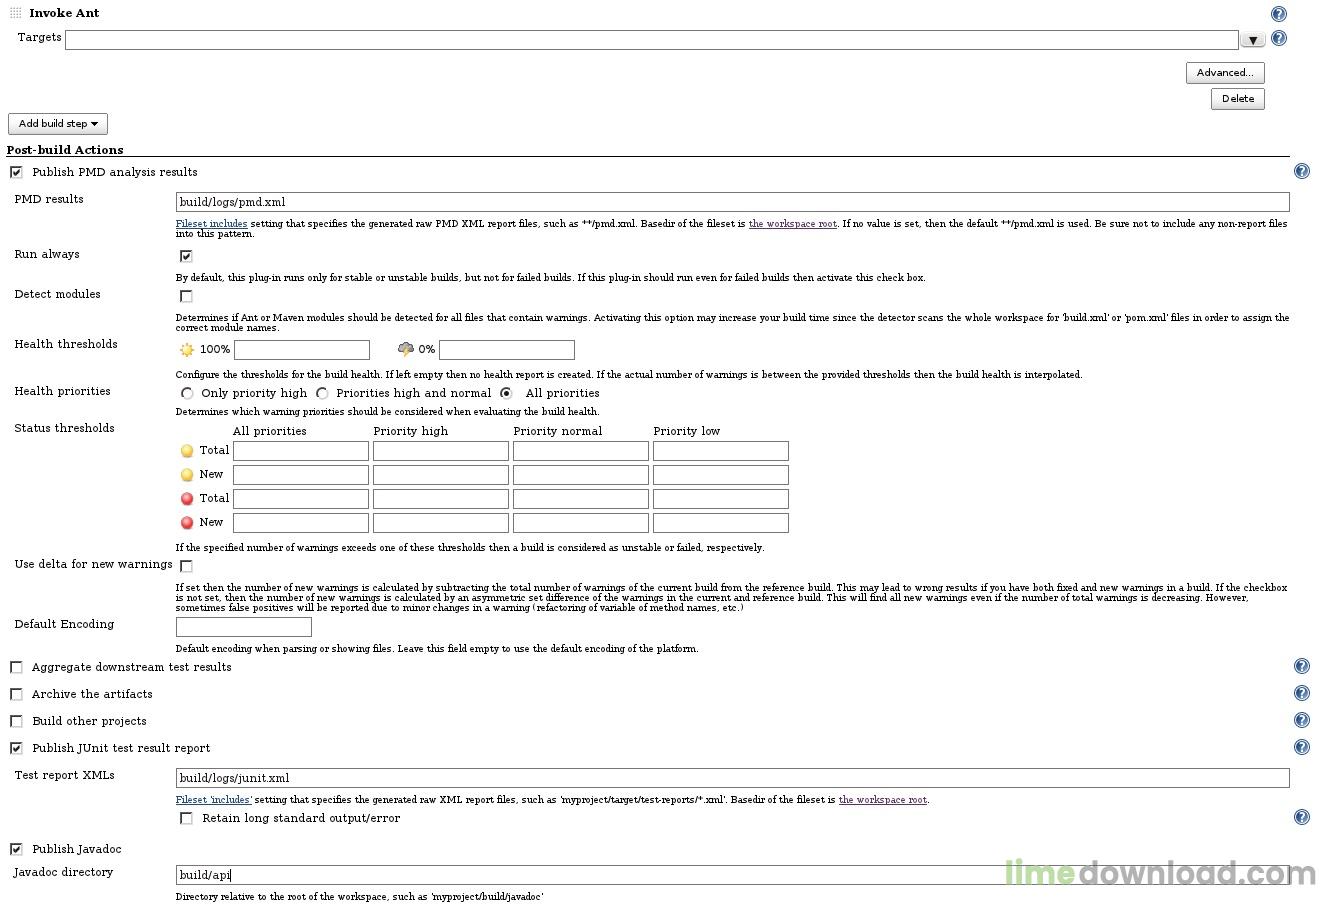Focus the 0% health threshold field
1323x904 pixels.
coord(507,350)
